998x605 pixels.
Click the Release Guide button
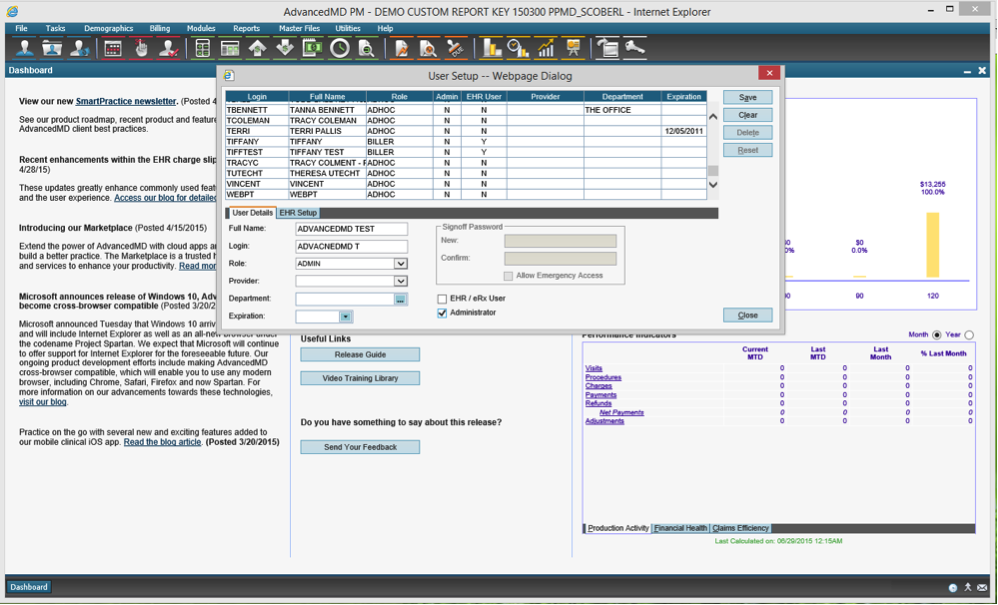(x=360, y=355)
